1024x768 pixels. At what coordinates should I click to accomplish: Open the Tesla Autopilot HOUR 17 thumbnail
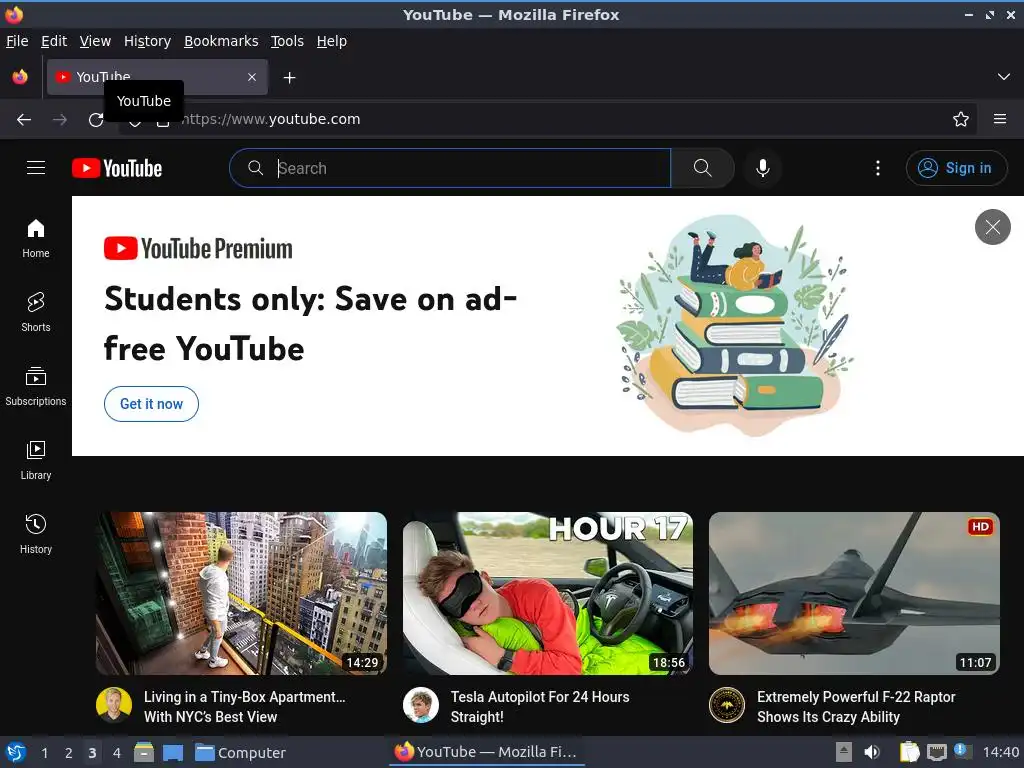[548, 593]
